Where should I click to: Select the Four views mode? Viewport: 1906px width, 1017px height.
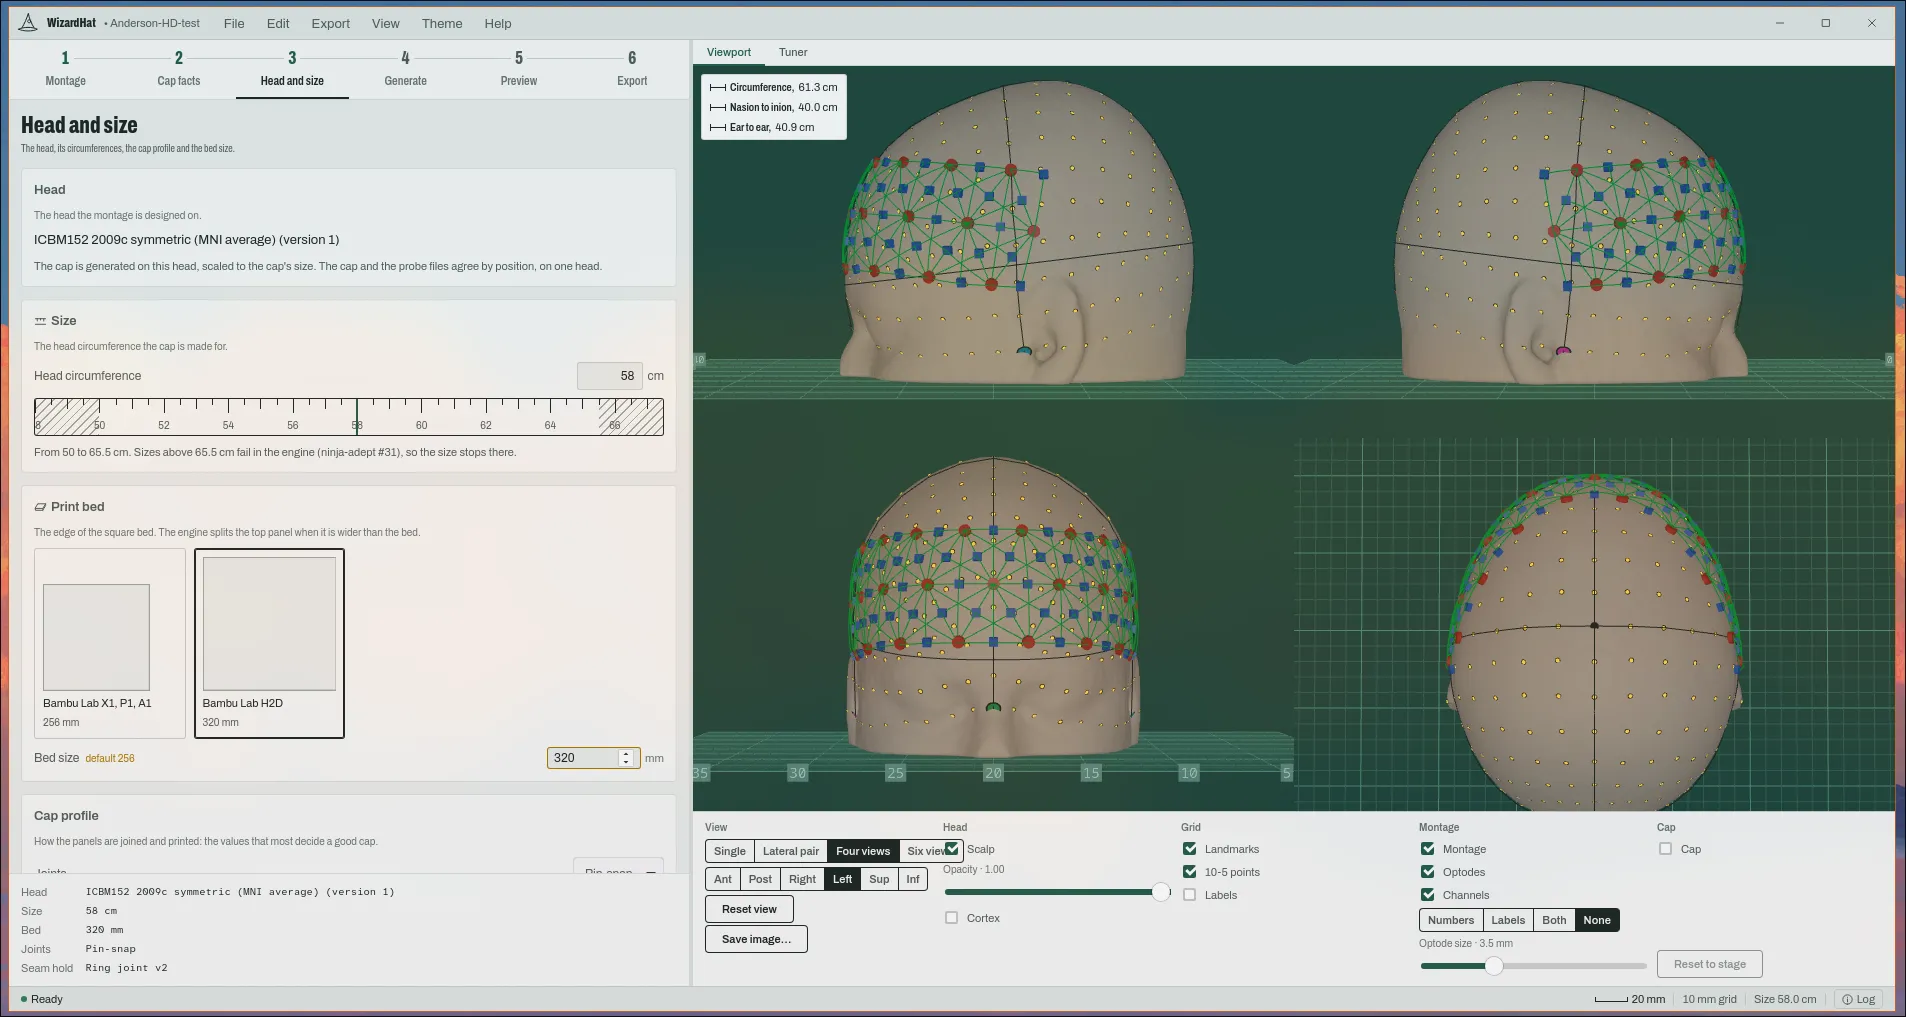pyautogui.click(x=863, y=851)
